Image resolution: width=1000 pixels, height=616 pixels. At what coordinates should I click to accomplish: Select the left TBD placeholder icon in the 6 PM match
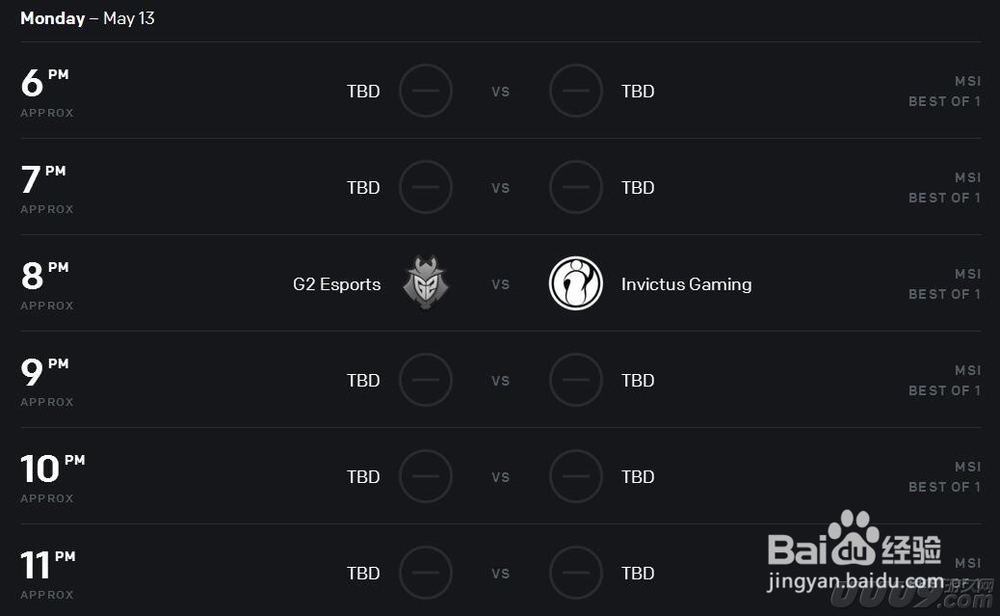pos(425,91)
